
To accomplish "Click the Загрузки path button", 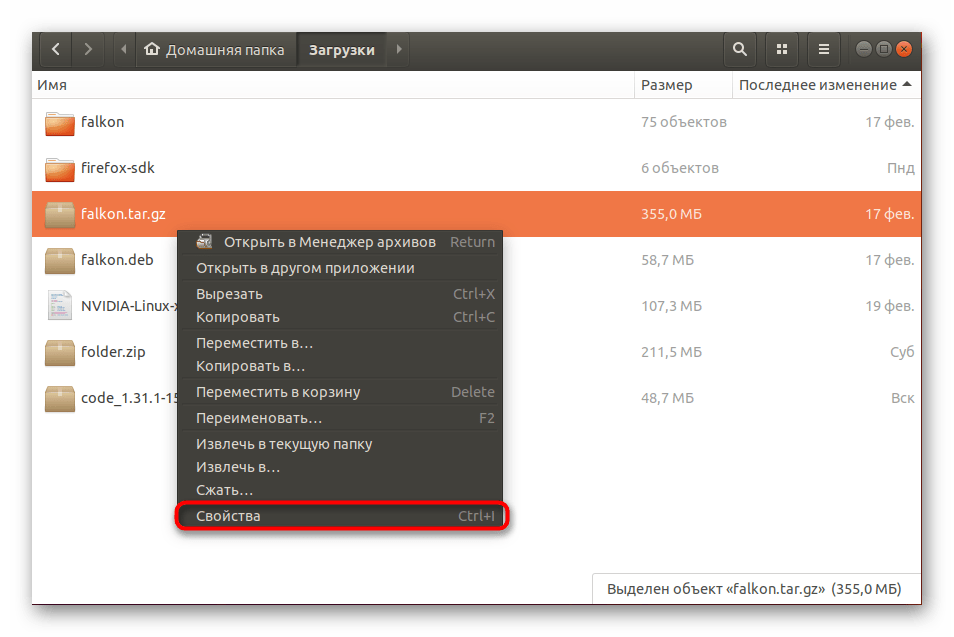I will tap(342, 49).
